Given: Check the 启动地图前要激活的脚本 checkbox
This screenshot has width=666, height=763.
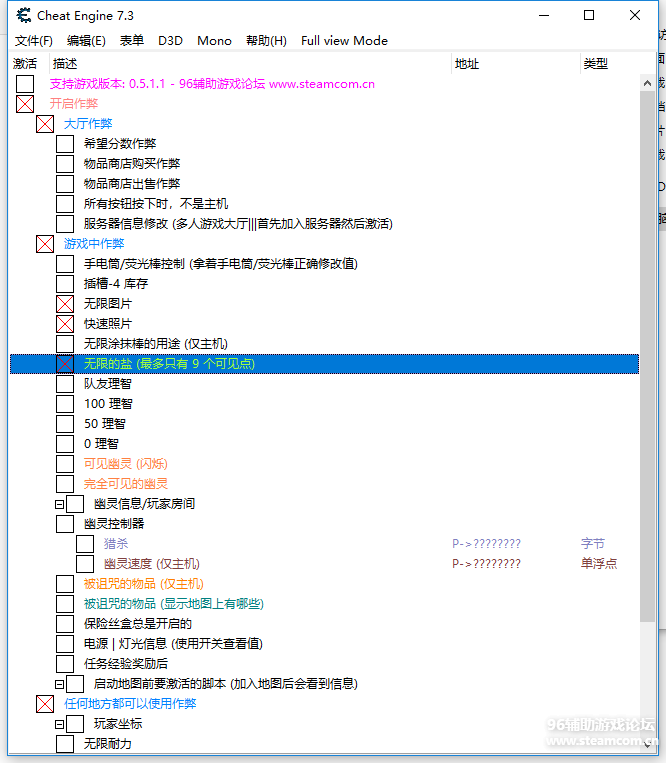Looking at the screenshot, I should 75,684.
